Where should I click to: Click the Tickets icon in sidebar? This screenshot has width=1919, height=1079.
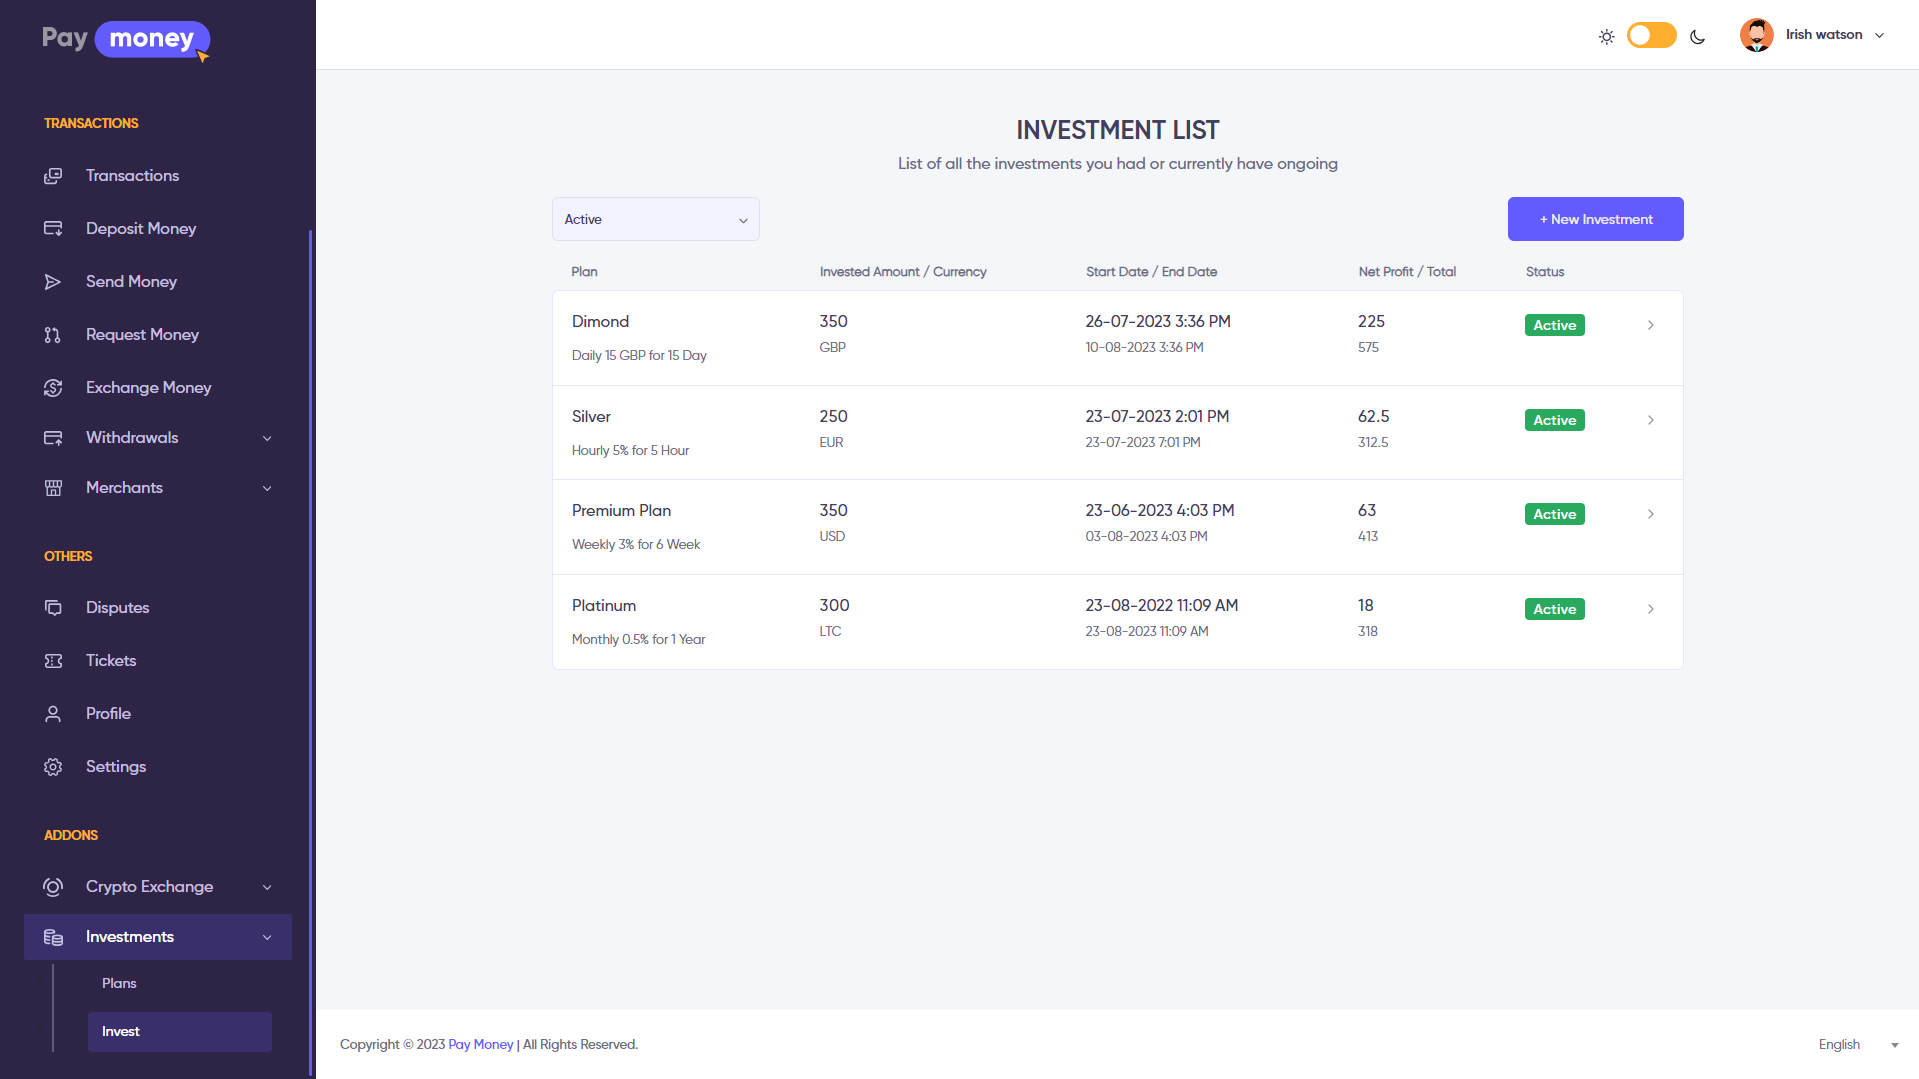pos(53,661)
